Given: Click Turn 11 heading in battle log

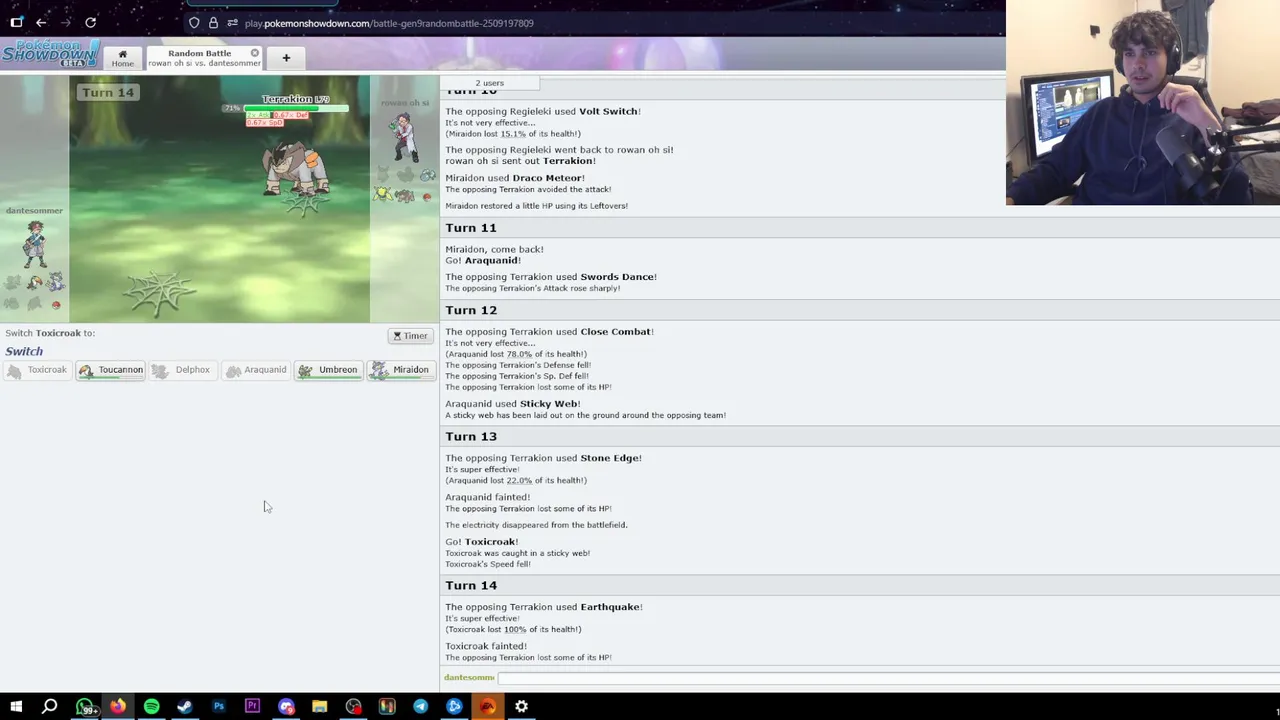Looking at the screenshot, I should [471, 228].
